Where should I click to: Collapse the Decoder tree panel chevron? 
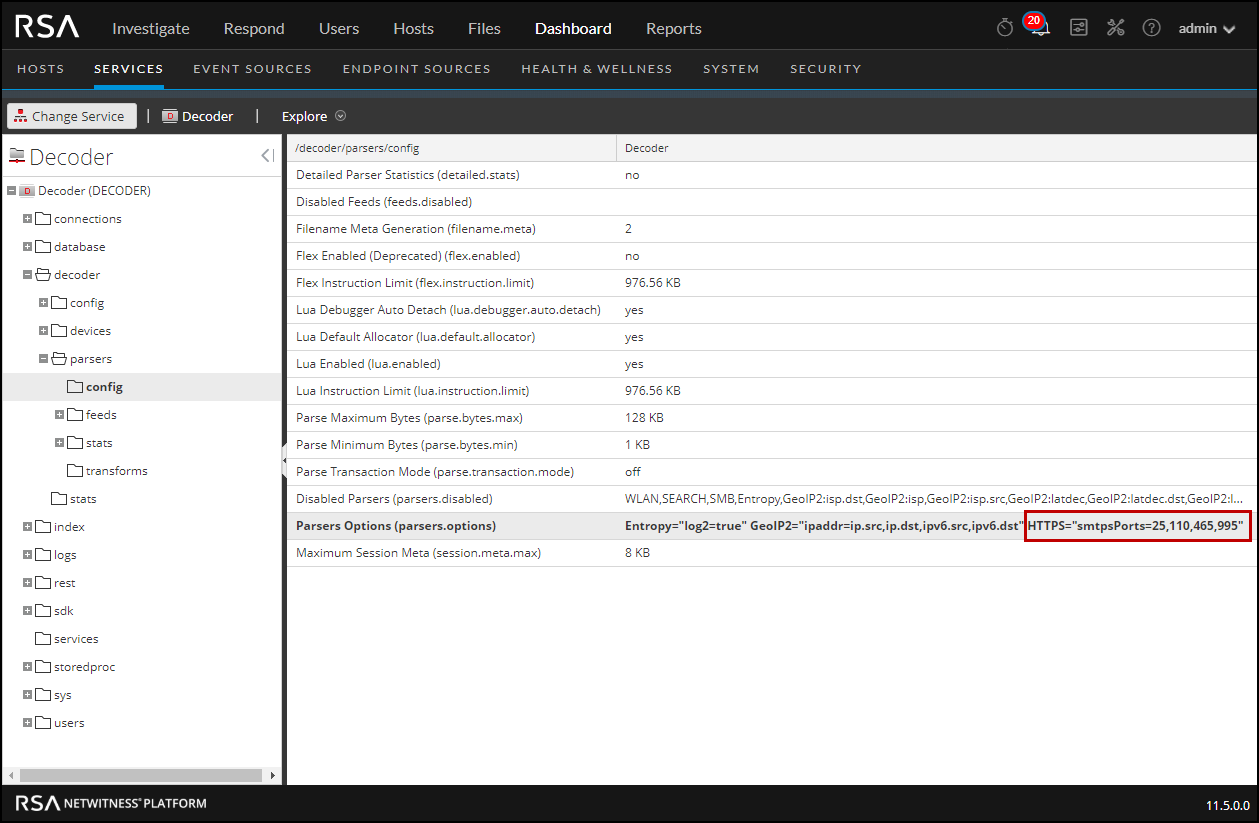coord(267,156)
